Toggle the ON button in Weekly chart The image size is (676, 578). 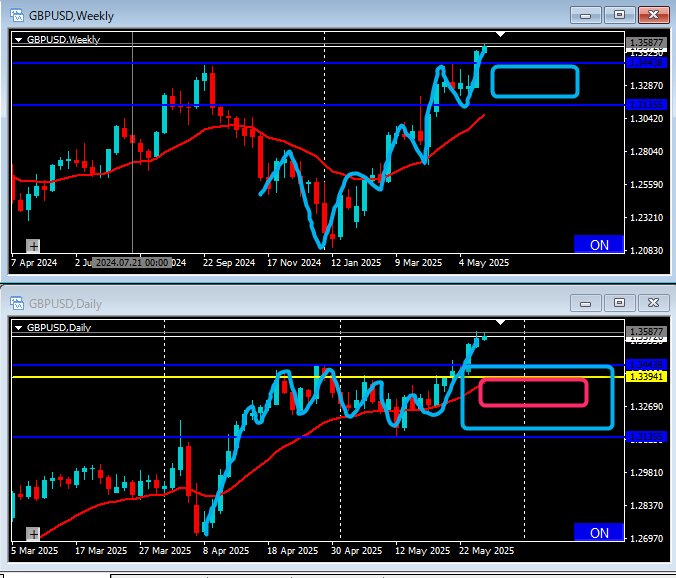(x=599, y=244)
